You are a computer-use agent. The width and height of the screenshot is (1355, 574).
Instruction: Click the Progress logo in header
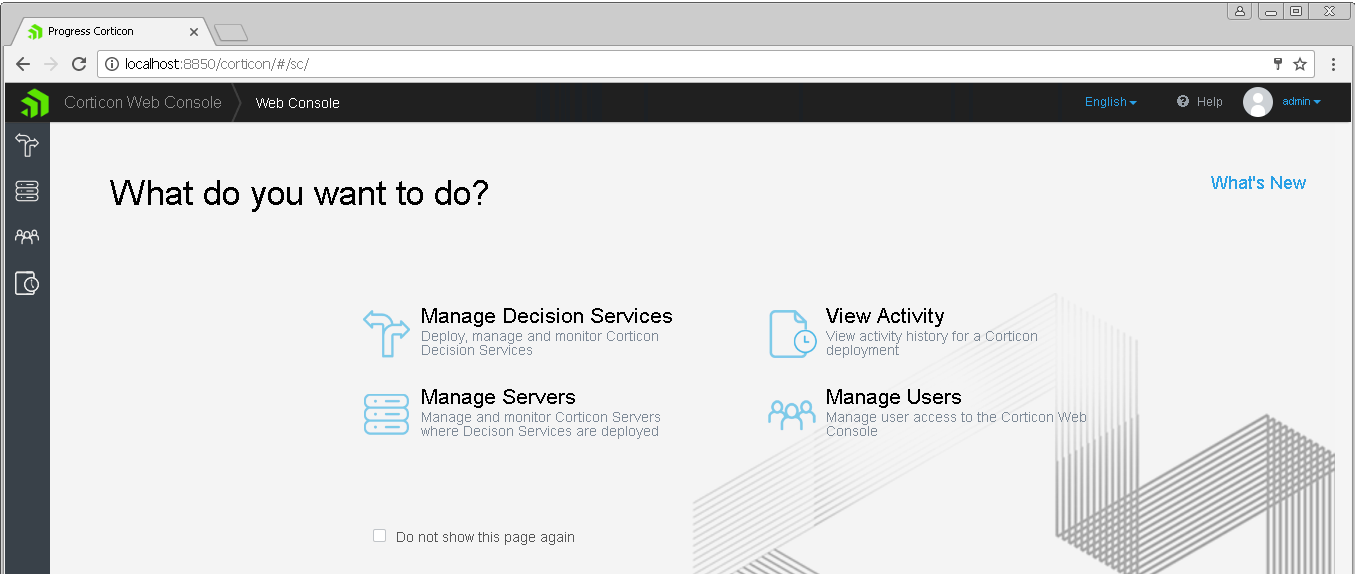35,102
